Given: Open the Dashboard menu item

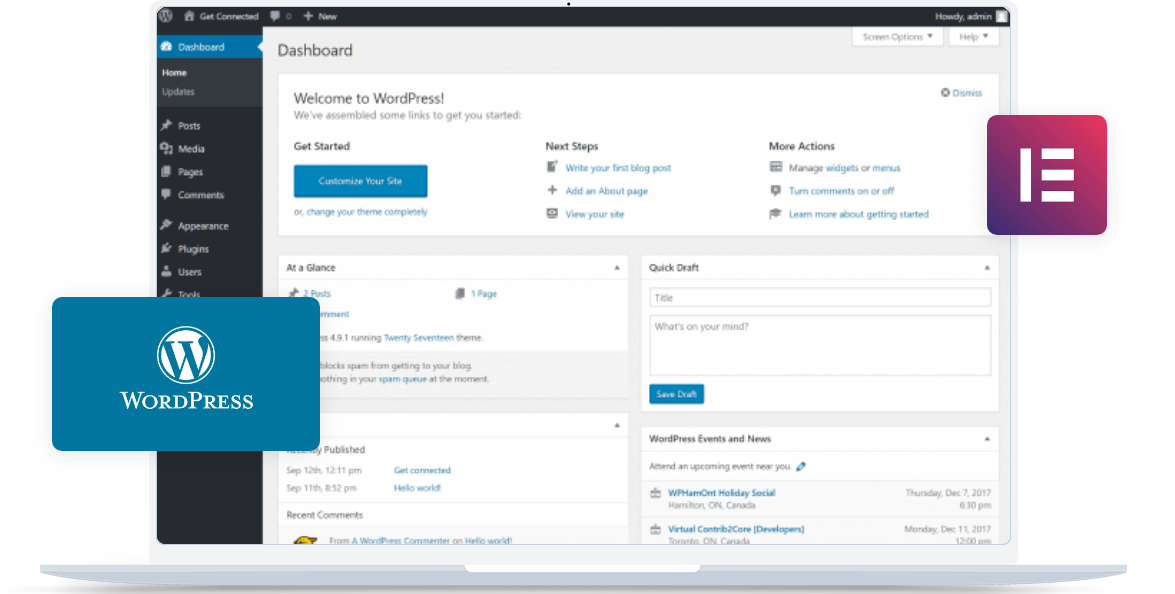Looking at the screenshot, I should (x=210, y=46).
